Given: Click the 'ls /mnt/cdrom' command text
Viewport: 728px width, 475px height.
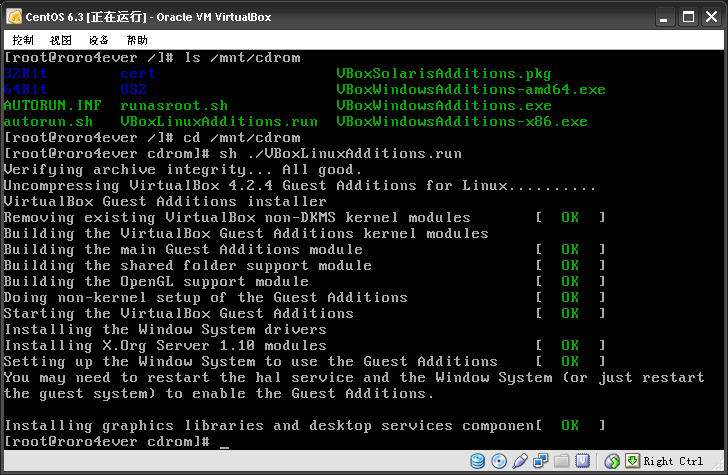Looking at the screenshot, I should [242, 58].
